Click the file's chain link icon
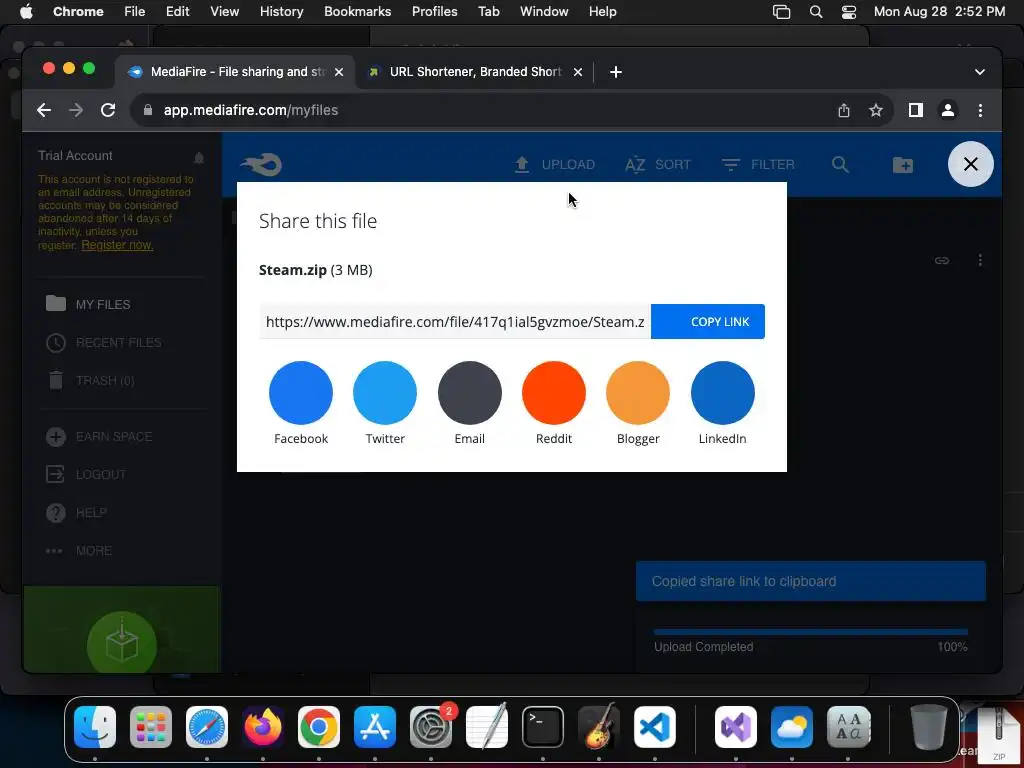1024x768 pixels. (942, 261)
